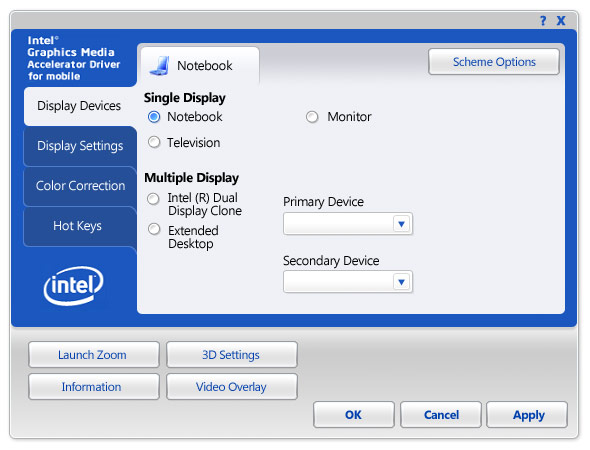
Task: Click the Video Overlay button
Action: coord(232,387)
